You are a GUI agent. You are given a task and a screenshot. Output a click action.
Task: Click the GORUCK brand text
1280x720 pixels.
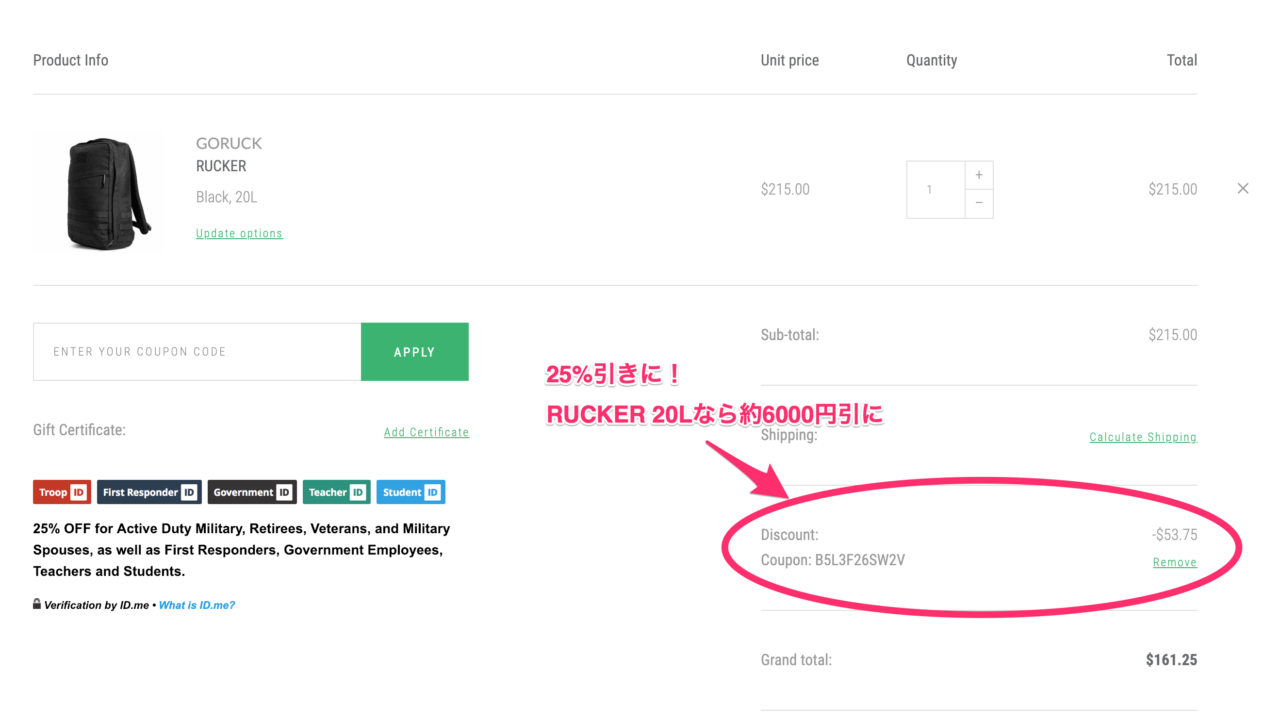click(x=229, y=143)
